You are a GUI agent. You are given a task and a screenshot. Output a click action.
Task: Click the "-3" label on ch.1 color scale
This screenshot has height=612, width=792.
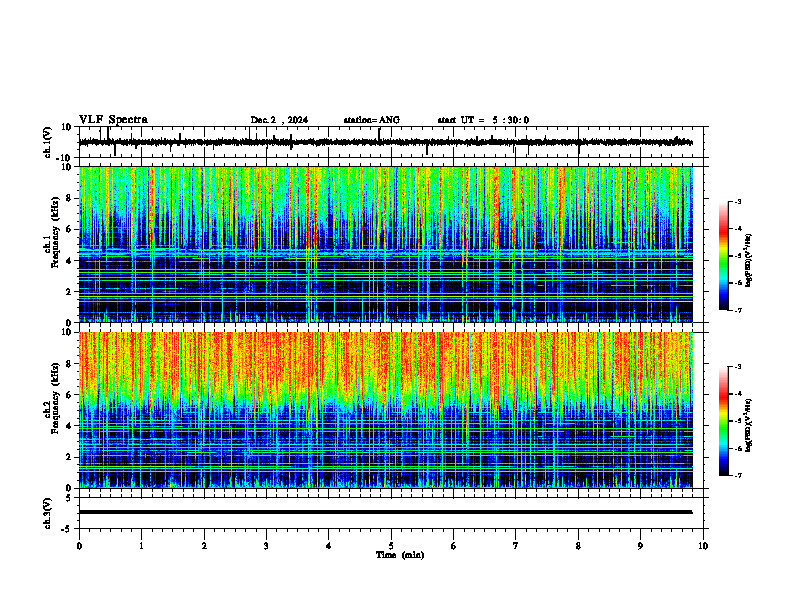[x=738, y=201]
